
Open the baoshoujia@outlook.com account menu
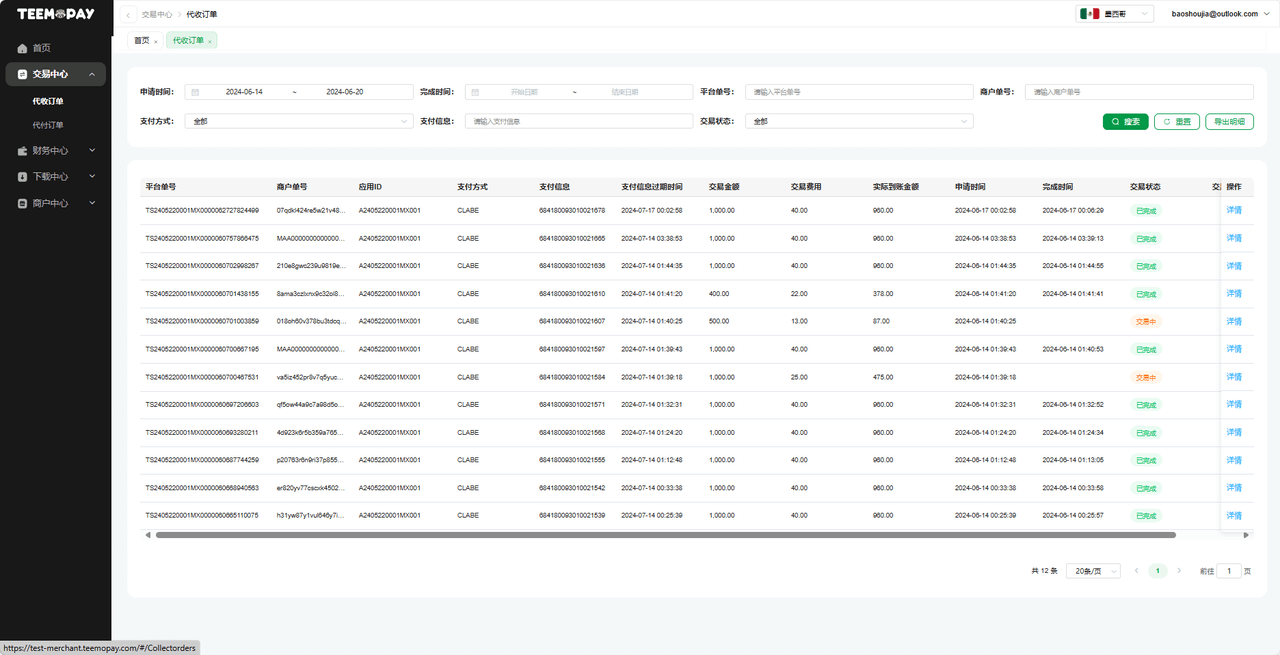pos(1221,14)
